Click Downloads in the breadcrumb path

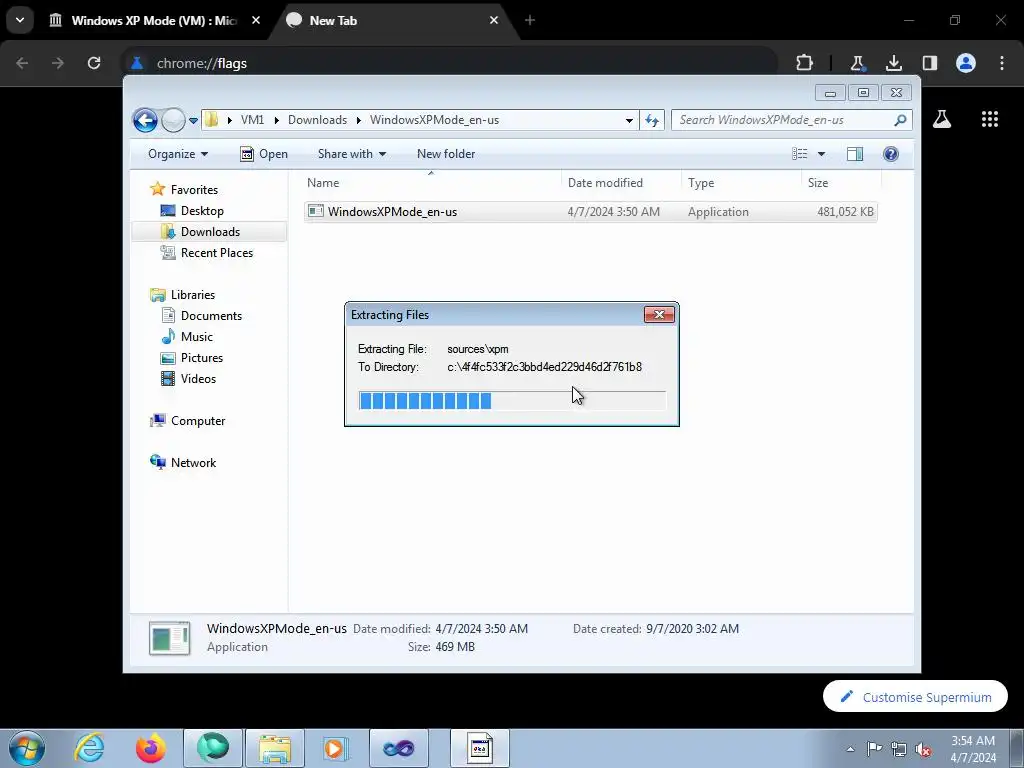pos(317,120)
